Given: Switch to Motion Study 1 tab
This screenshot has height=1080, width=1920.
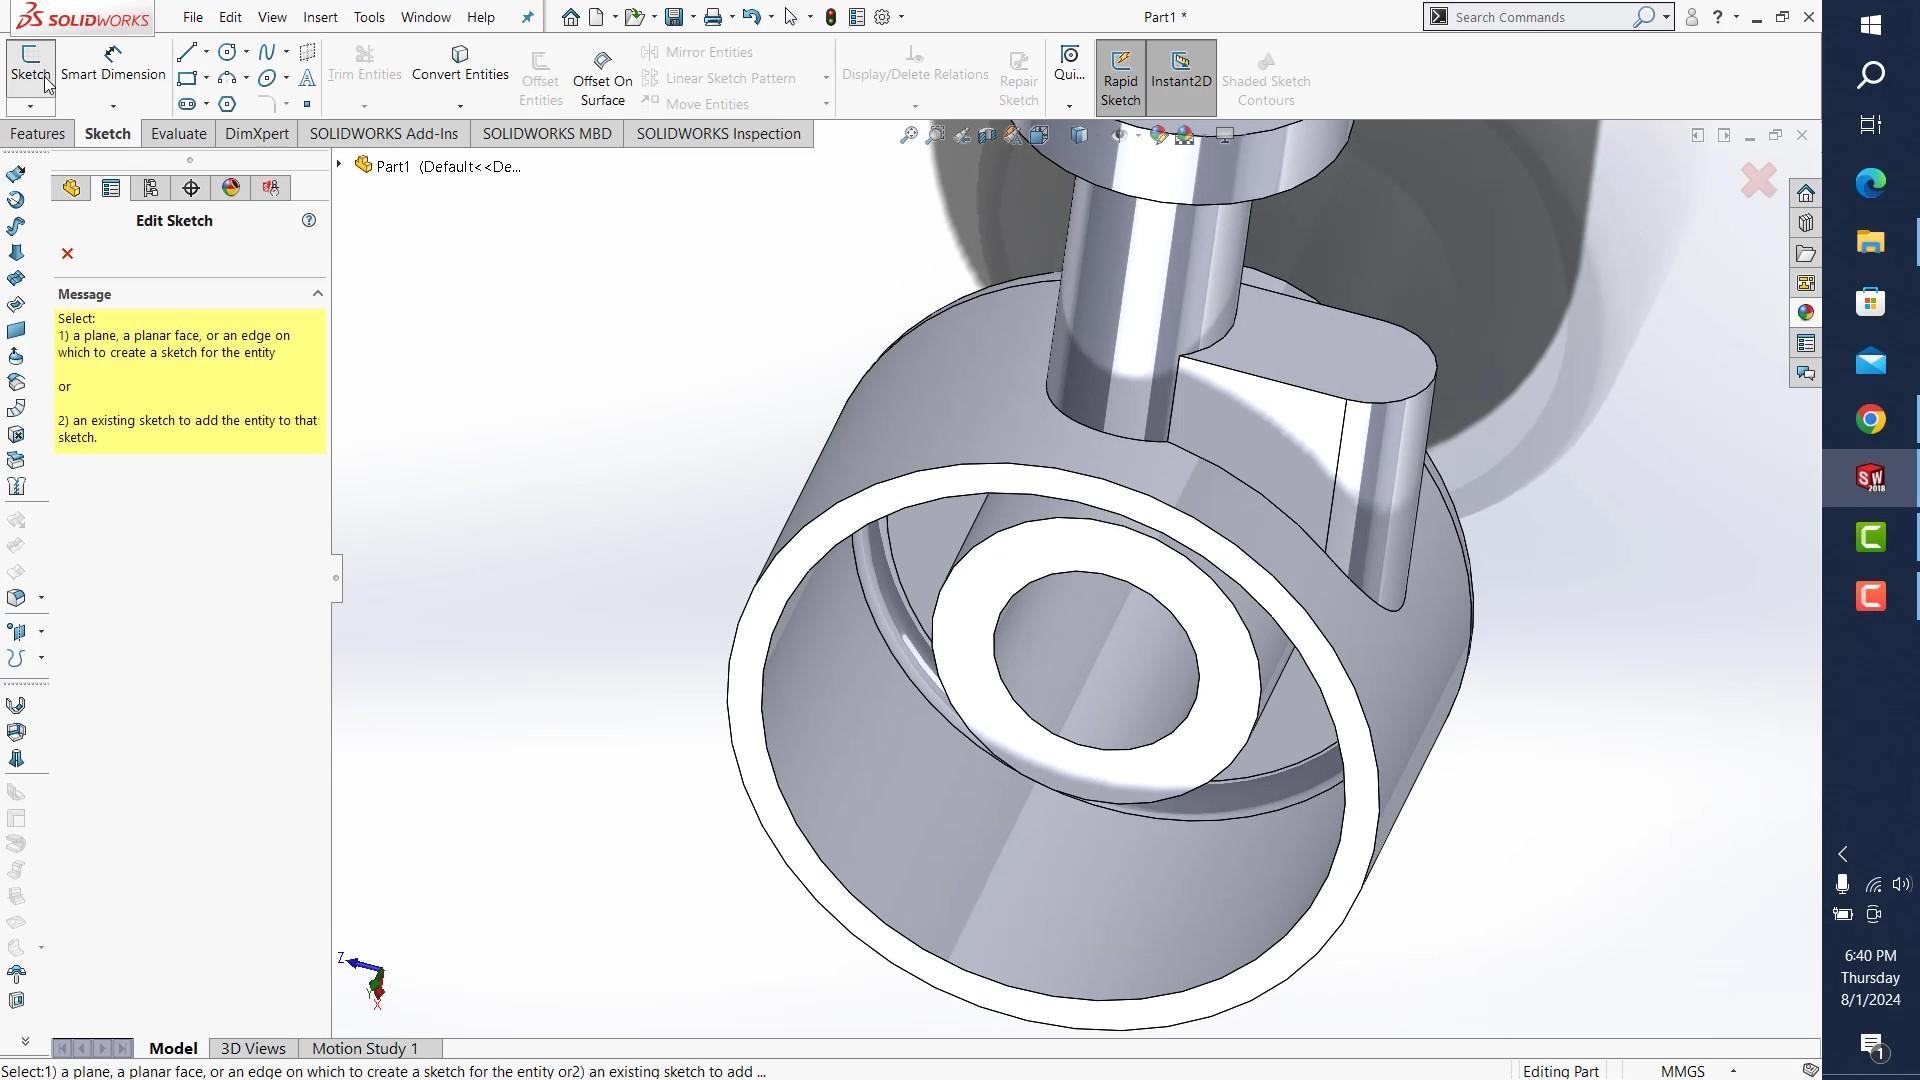Looking at the screenshot, I should pos(364,1048).
